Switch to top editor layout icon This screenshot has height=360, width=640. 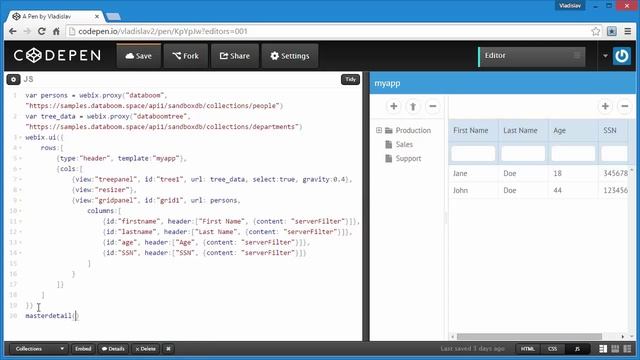(615, 349)
